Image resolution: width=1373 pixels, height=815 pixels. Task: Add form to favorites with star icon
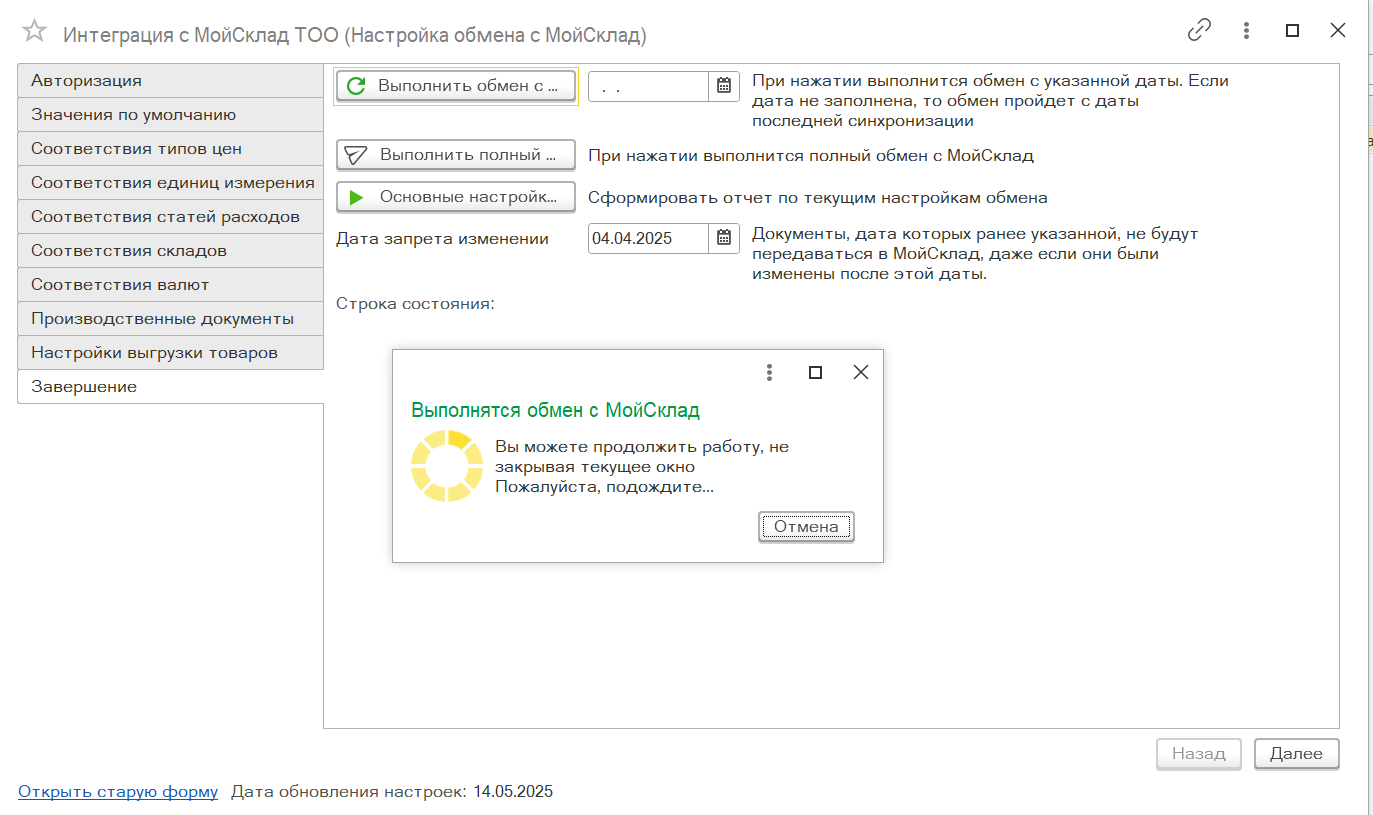click(34, 31)
